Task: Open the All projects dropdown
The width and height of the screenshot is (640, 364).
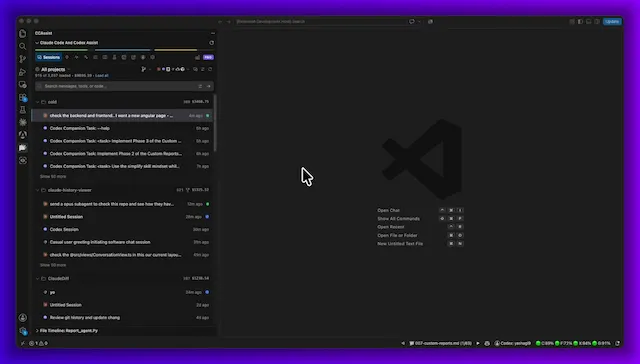Action: point(53,69)
